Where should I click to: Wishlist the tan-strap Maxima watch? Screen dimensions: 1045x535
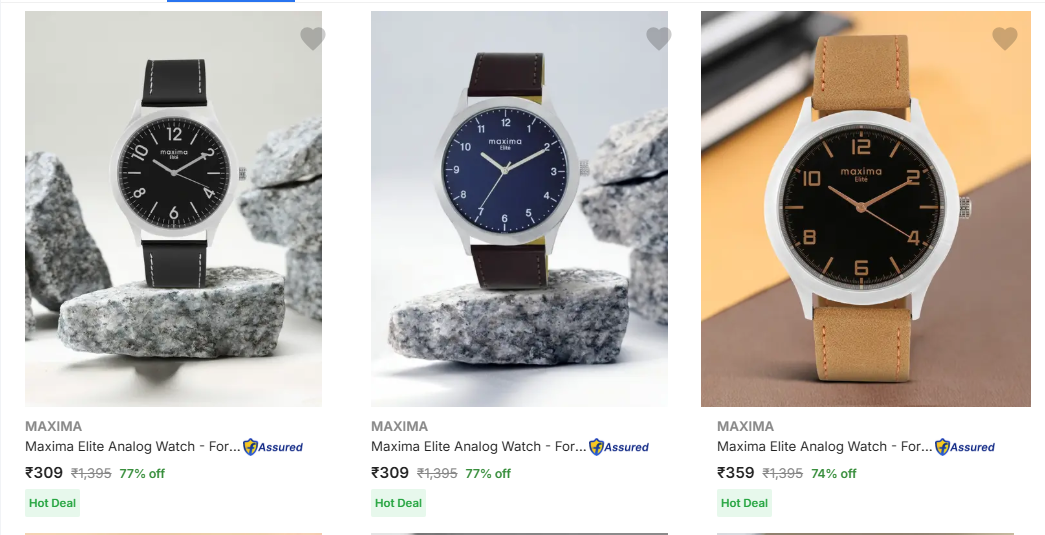[1004, 39]
